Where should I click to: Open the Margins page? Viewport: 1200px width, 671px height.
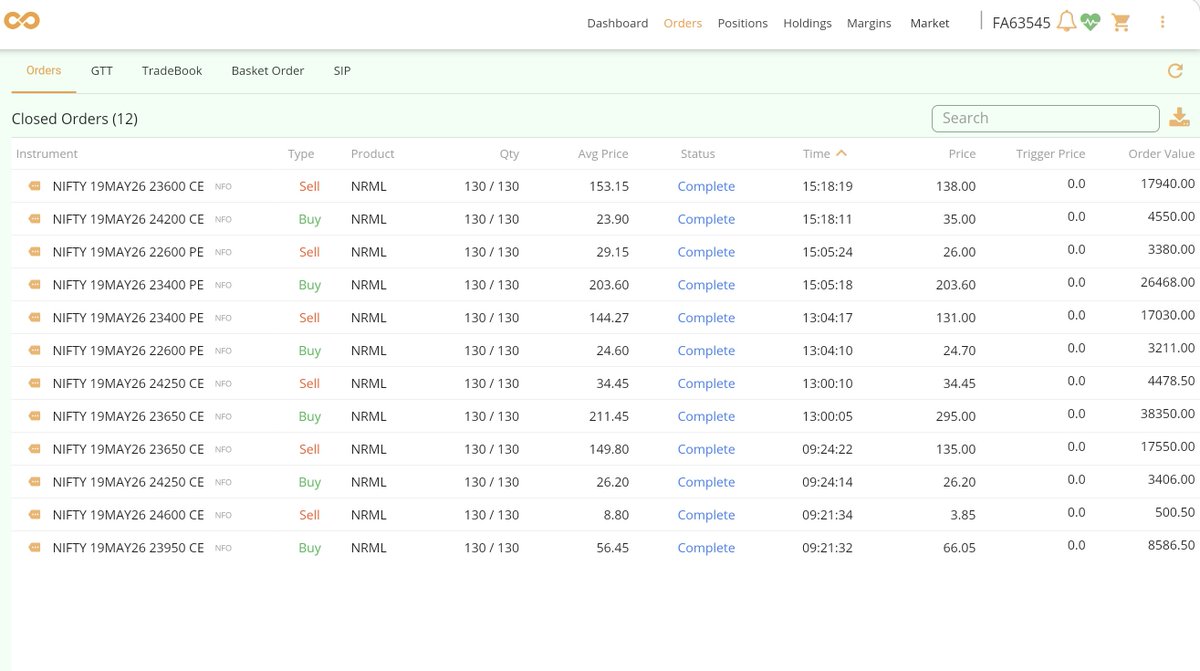pos(869,23)
